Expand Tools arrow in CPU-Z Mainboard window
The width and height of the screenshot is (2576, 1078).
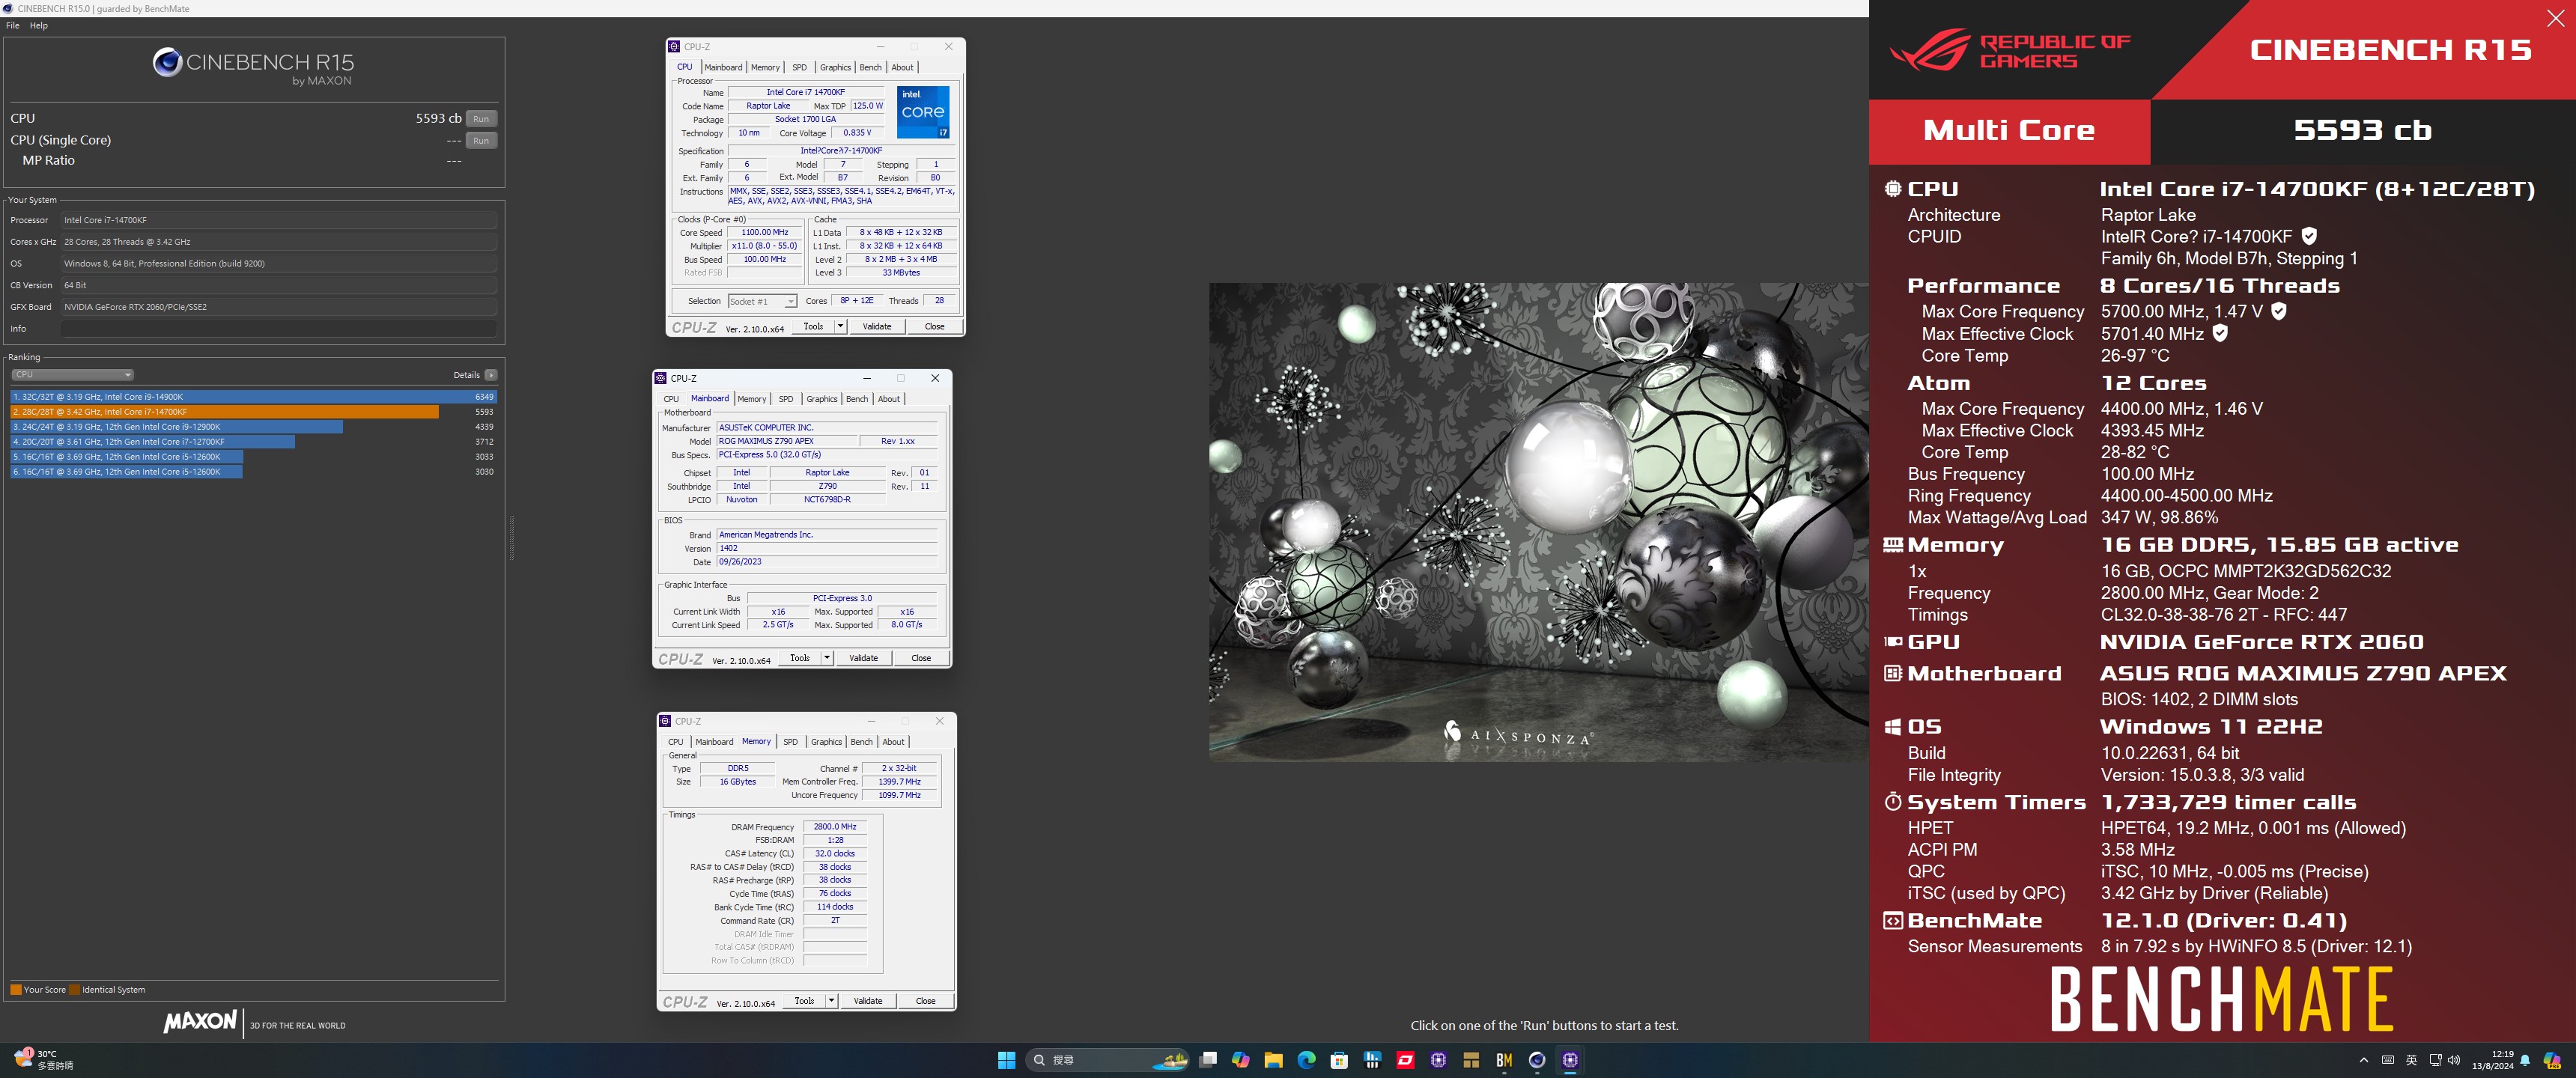(827, 658)
